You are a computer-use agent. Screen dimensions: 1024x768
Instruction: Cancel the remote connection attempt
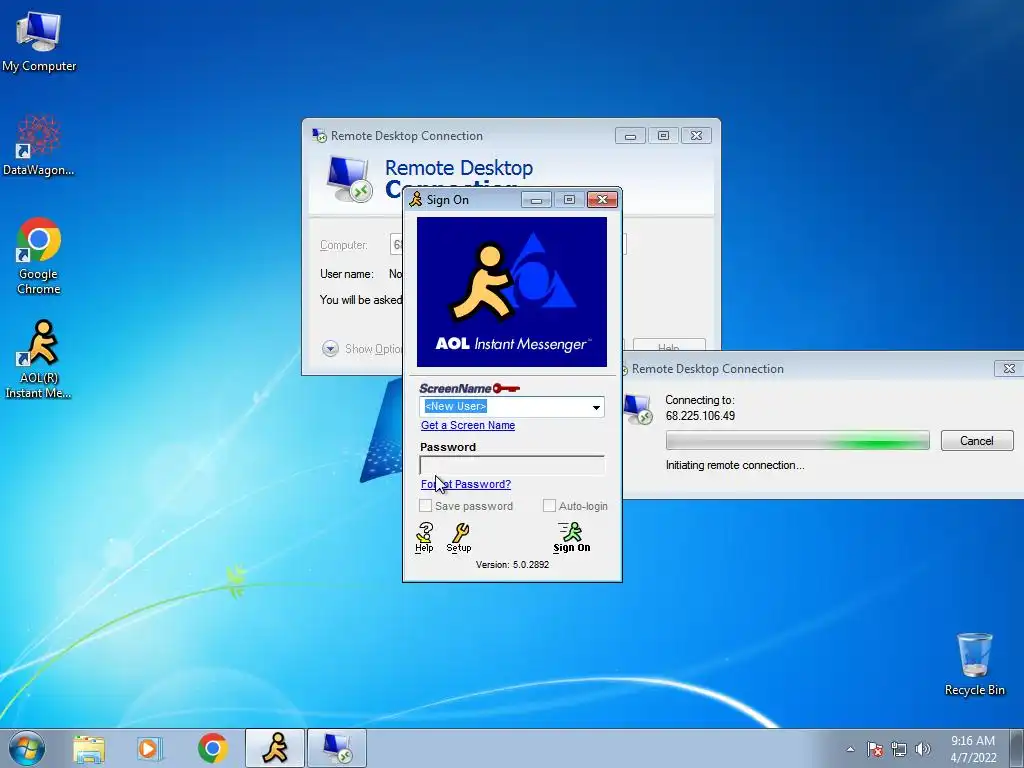[976, 441]
